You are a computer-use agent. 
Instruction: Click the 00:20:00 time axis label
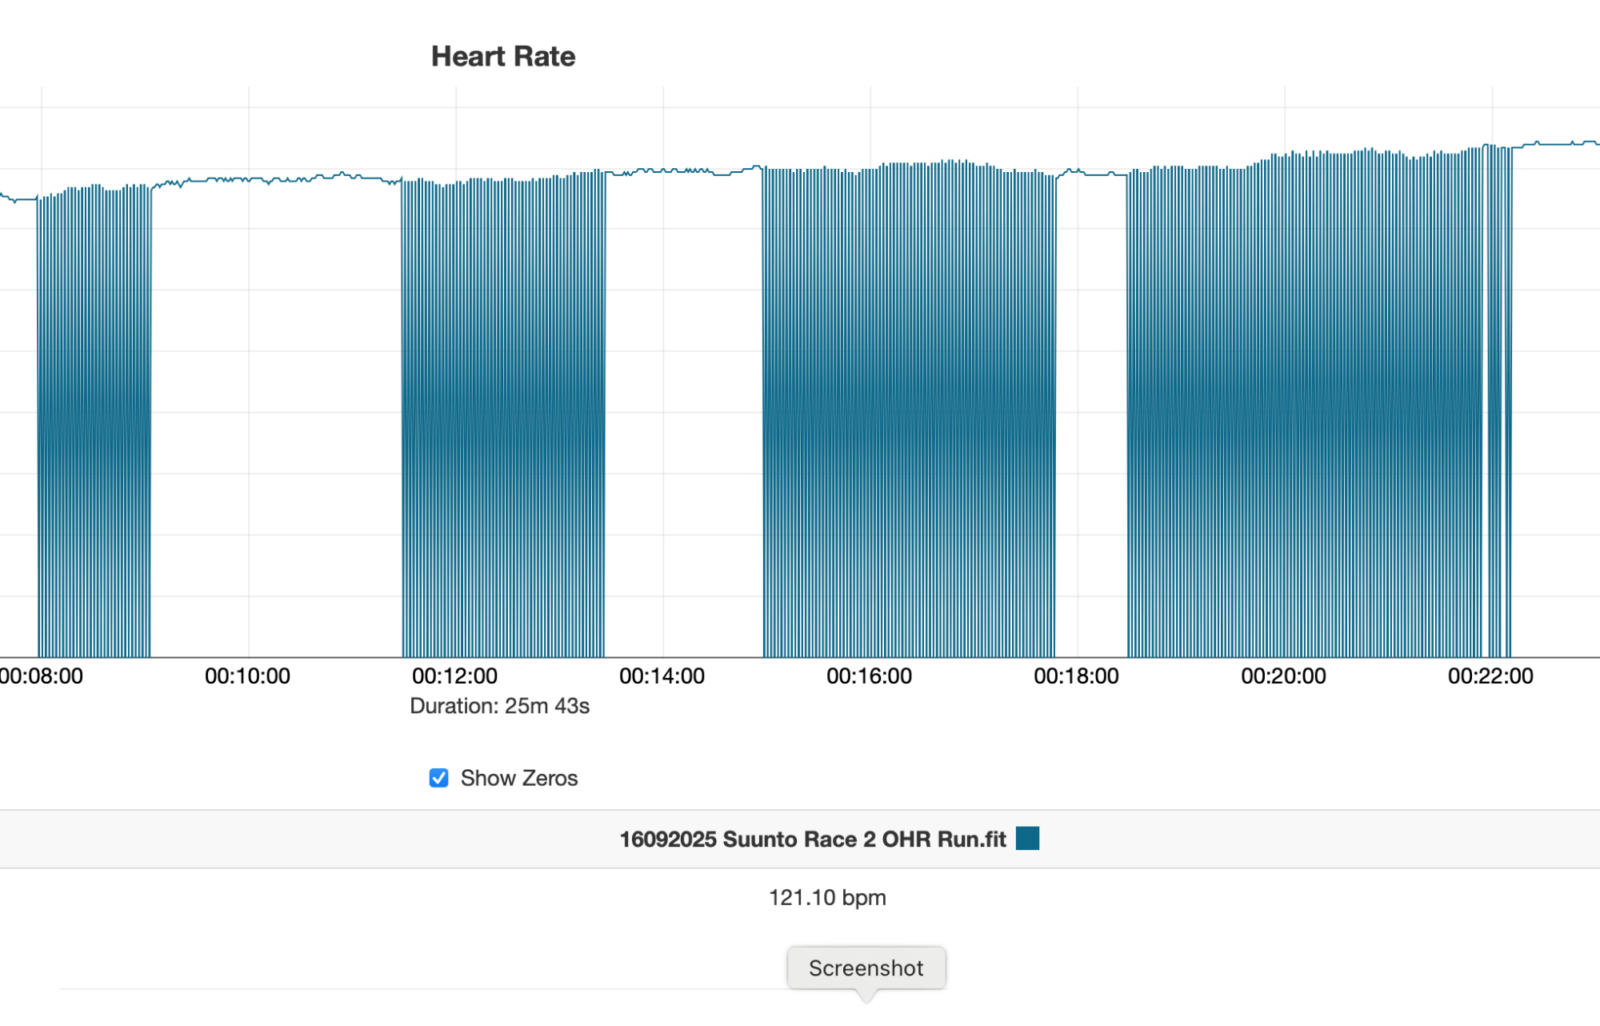click(x=1283, y=676)
